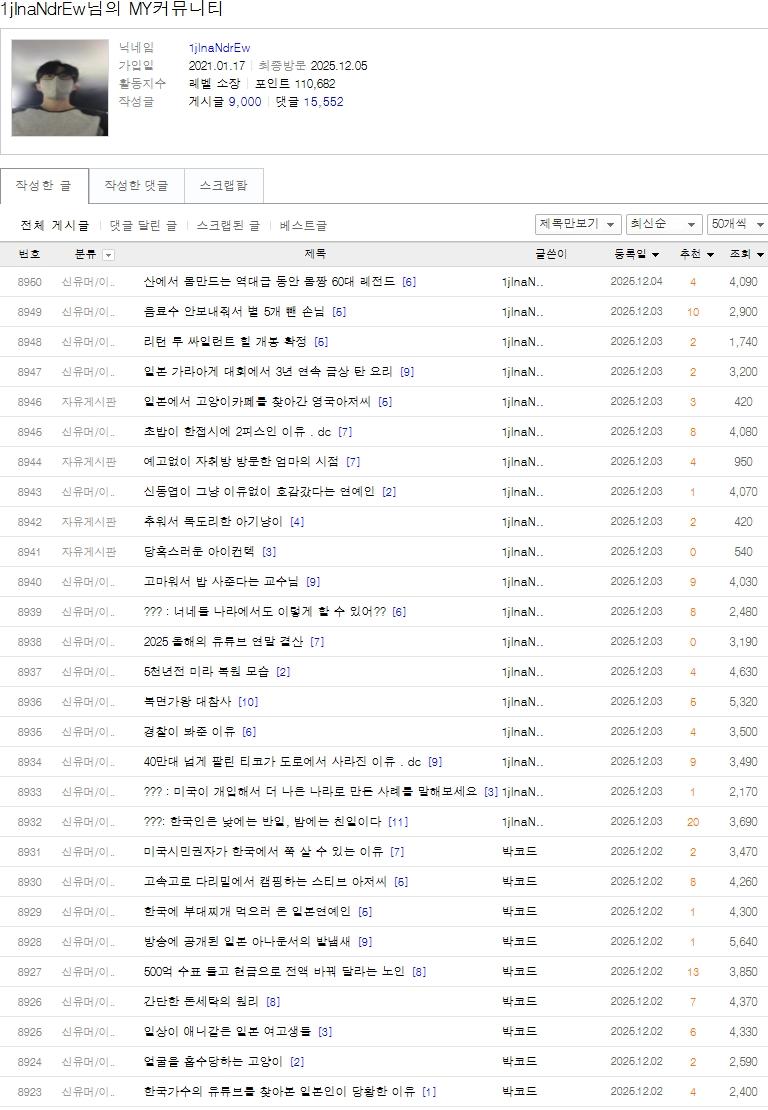
Task: Open post 복면가왕 대참사
Action: [187, 702]
